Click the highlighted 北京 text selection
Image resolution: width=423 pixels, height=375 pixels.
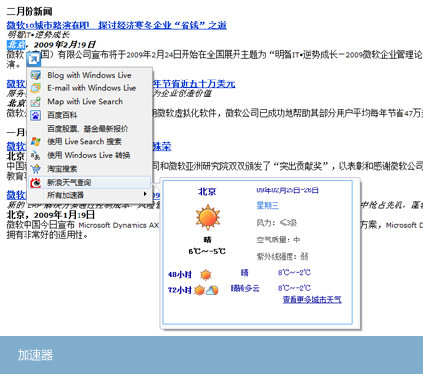[x=16, y=44]
